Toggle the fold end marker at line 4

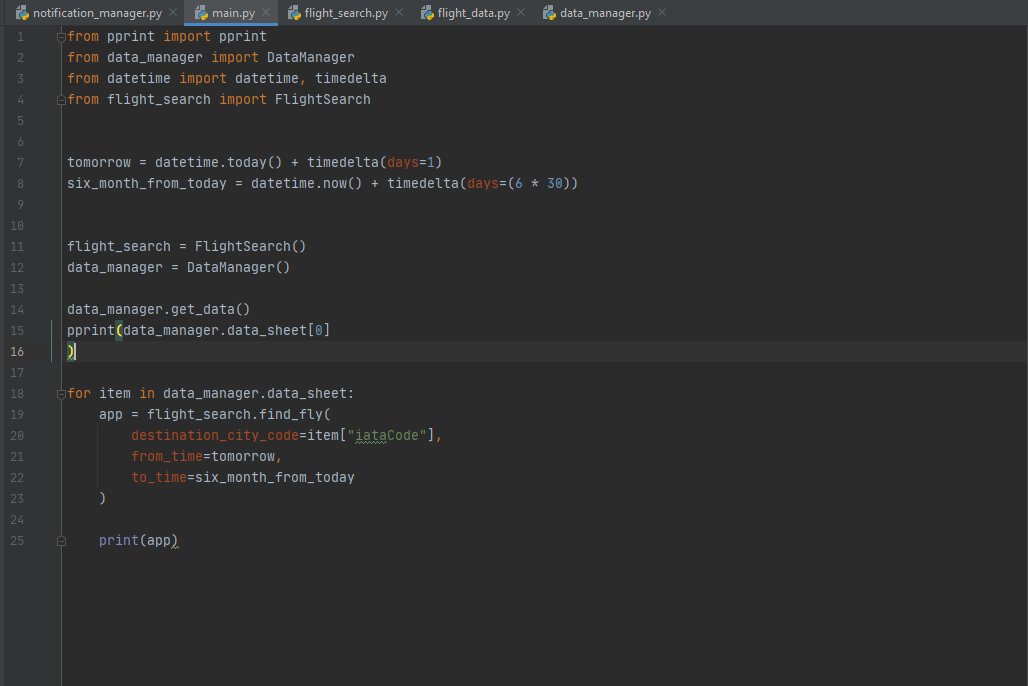(x=61, y=100)
